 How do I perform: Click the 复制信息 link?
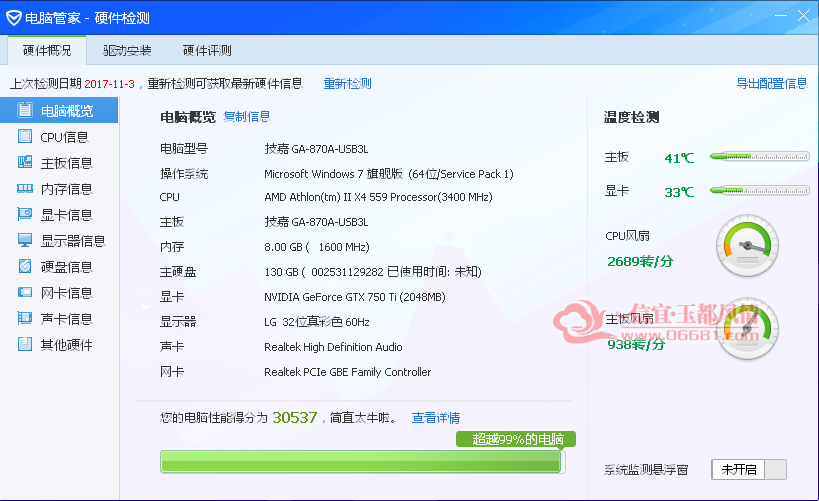[x=247, y=116]
